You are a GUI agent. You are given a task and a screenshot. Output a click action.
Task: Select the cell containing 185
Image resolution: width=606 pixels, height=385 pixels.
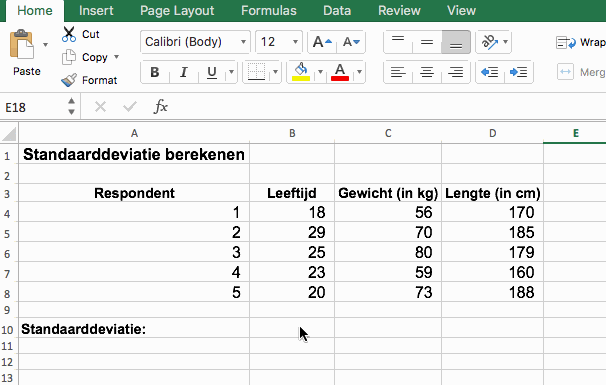pos(492,232)
